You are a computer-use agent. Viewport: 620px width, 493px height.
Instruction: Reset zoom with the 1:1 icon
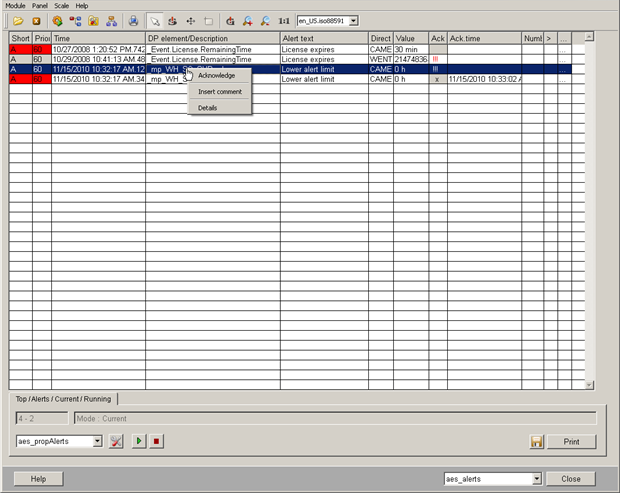tap(284, 20)
